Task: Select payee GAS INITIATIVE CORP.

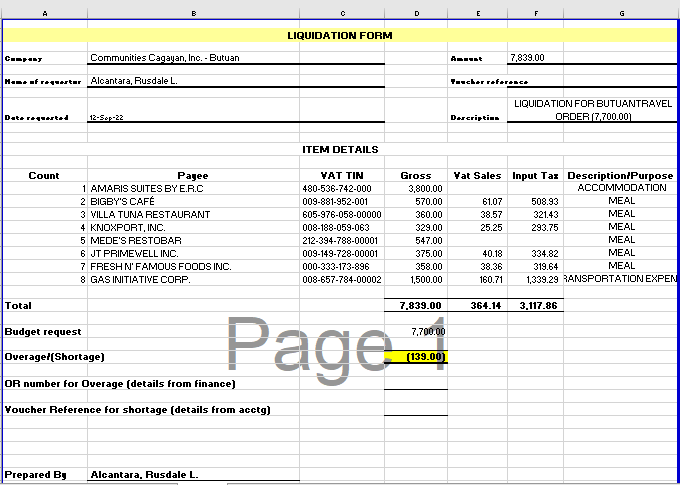Action: 193,280
